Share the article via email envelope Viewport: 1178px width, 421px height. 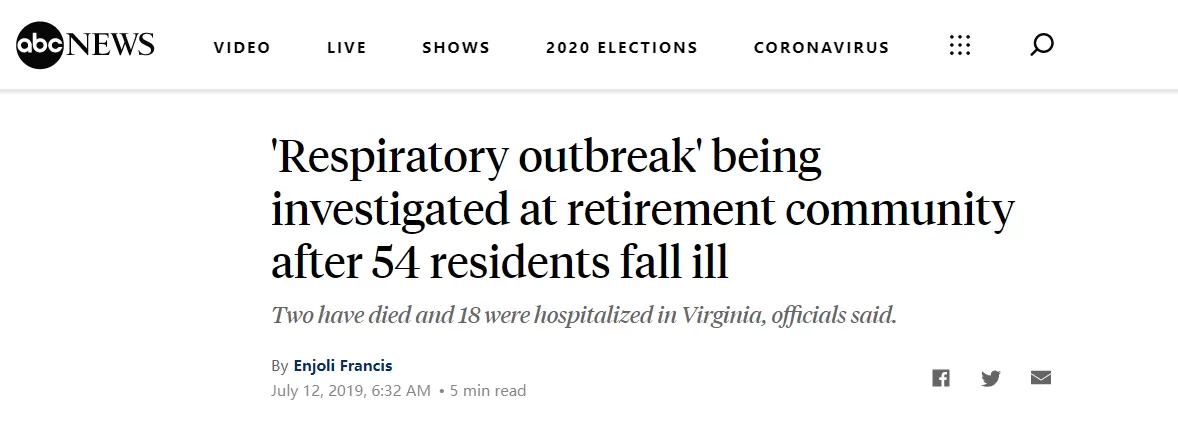1041,377
